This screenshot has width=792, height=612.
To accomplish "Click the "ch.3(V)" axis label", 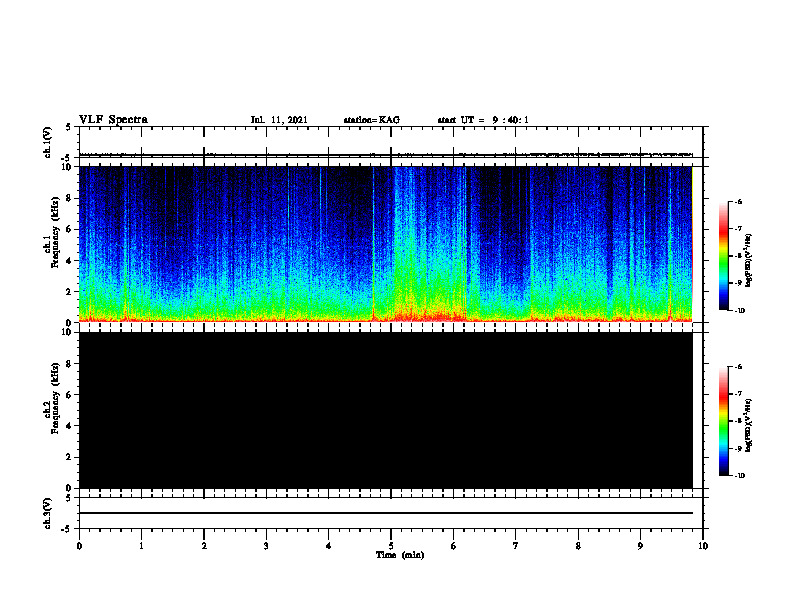I will tap(48, 513).
